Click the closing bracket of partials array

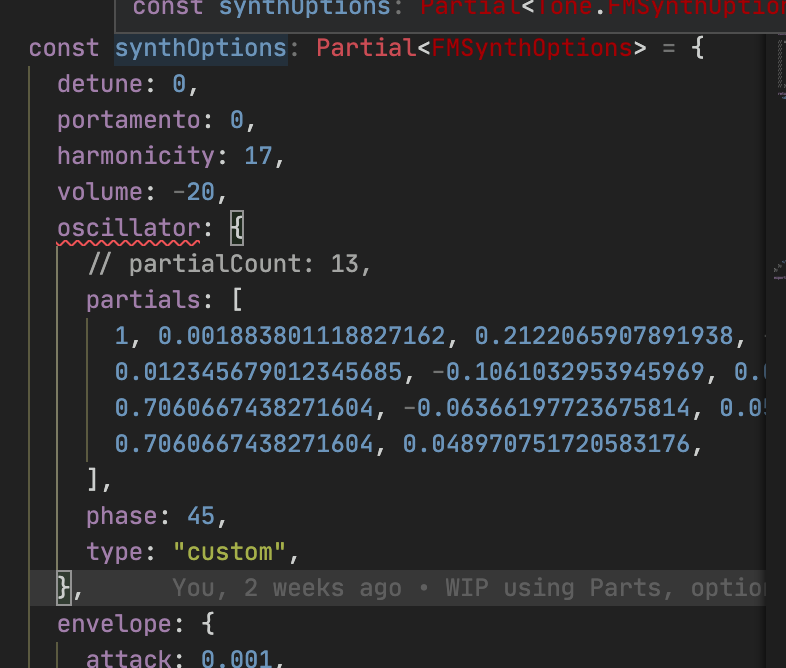pos(92,480)
